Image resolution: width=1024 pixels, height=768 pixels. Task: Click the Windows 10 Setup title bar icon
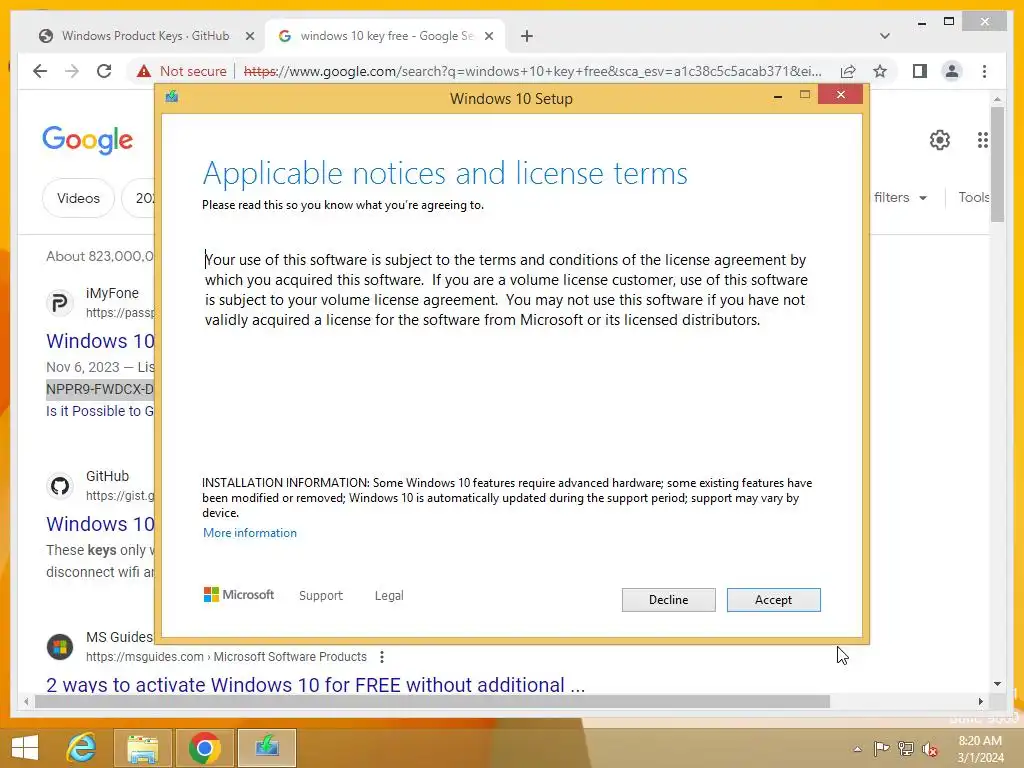[x=172, y=97]
